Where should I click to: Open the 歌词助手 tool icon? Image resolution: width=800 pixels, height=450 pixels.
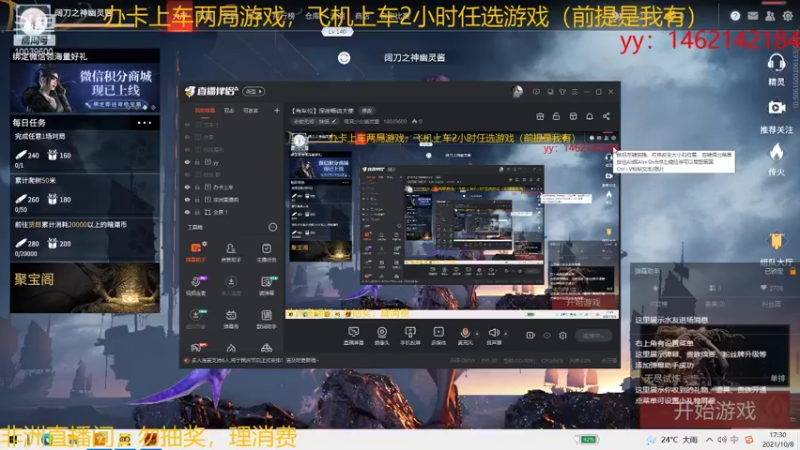click(266, 319)
